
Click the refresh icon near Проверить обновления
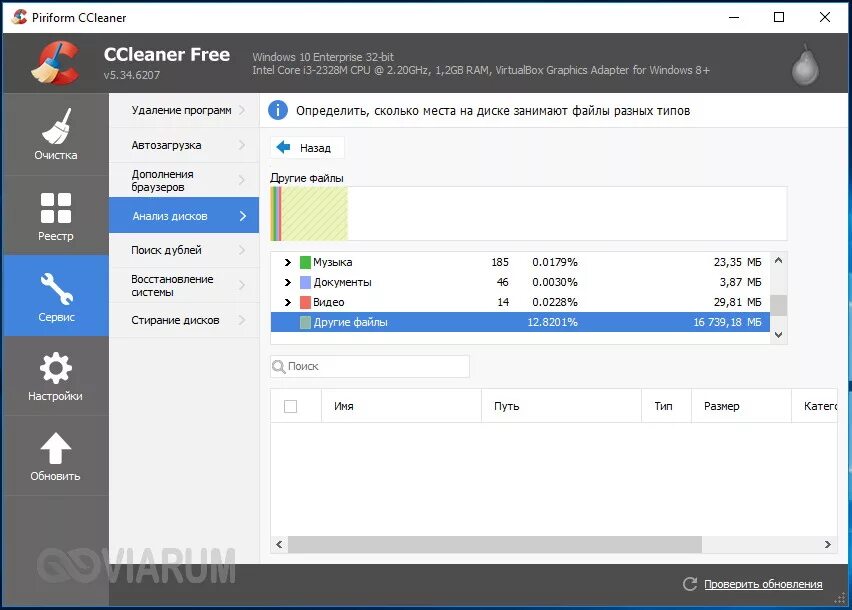click(690, 584)
